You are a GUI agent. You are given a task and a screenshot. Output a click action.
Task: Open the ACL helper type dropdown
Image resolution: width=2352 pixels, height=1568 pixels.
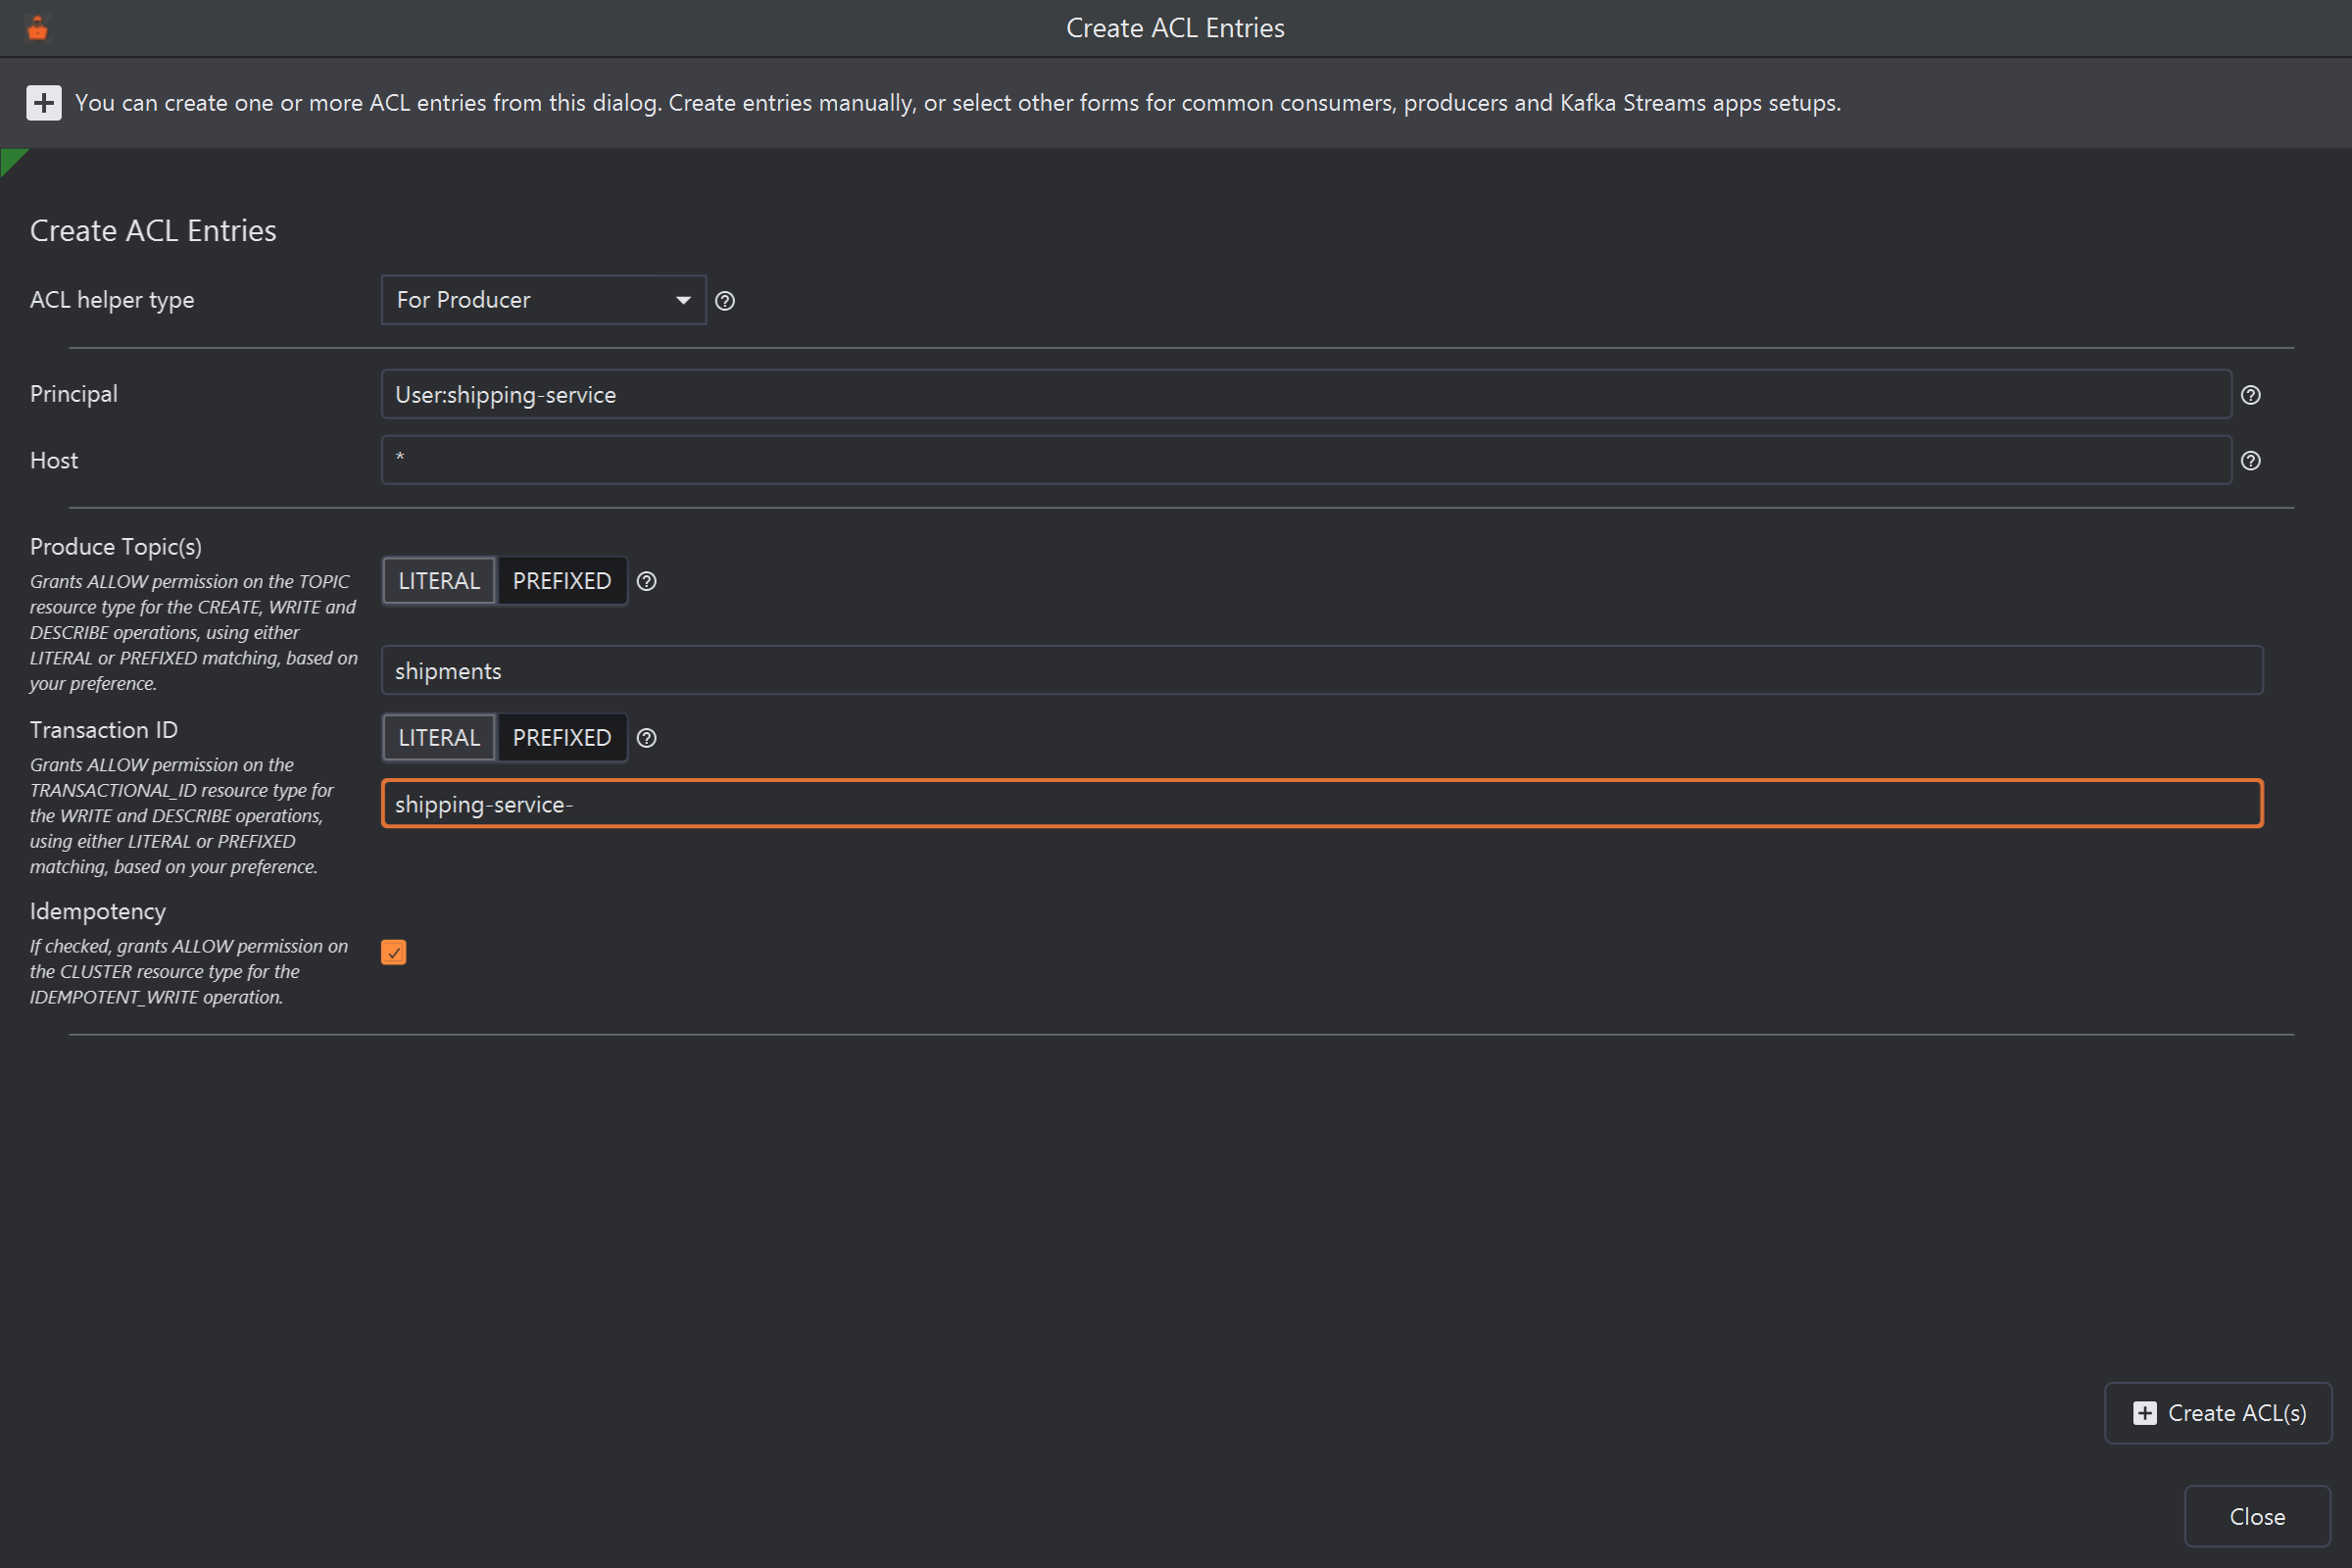[544, 300]
